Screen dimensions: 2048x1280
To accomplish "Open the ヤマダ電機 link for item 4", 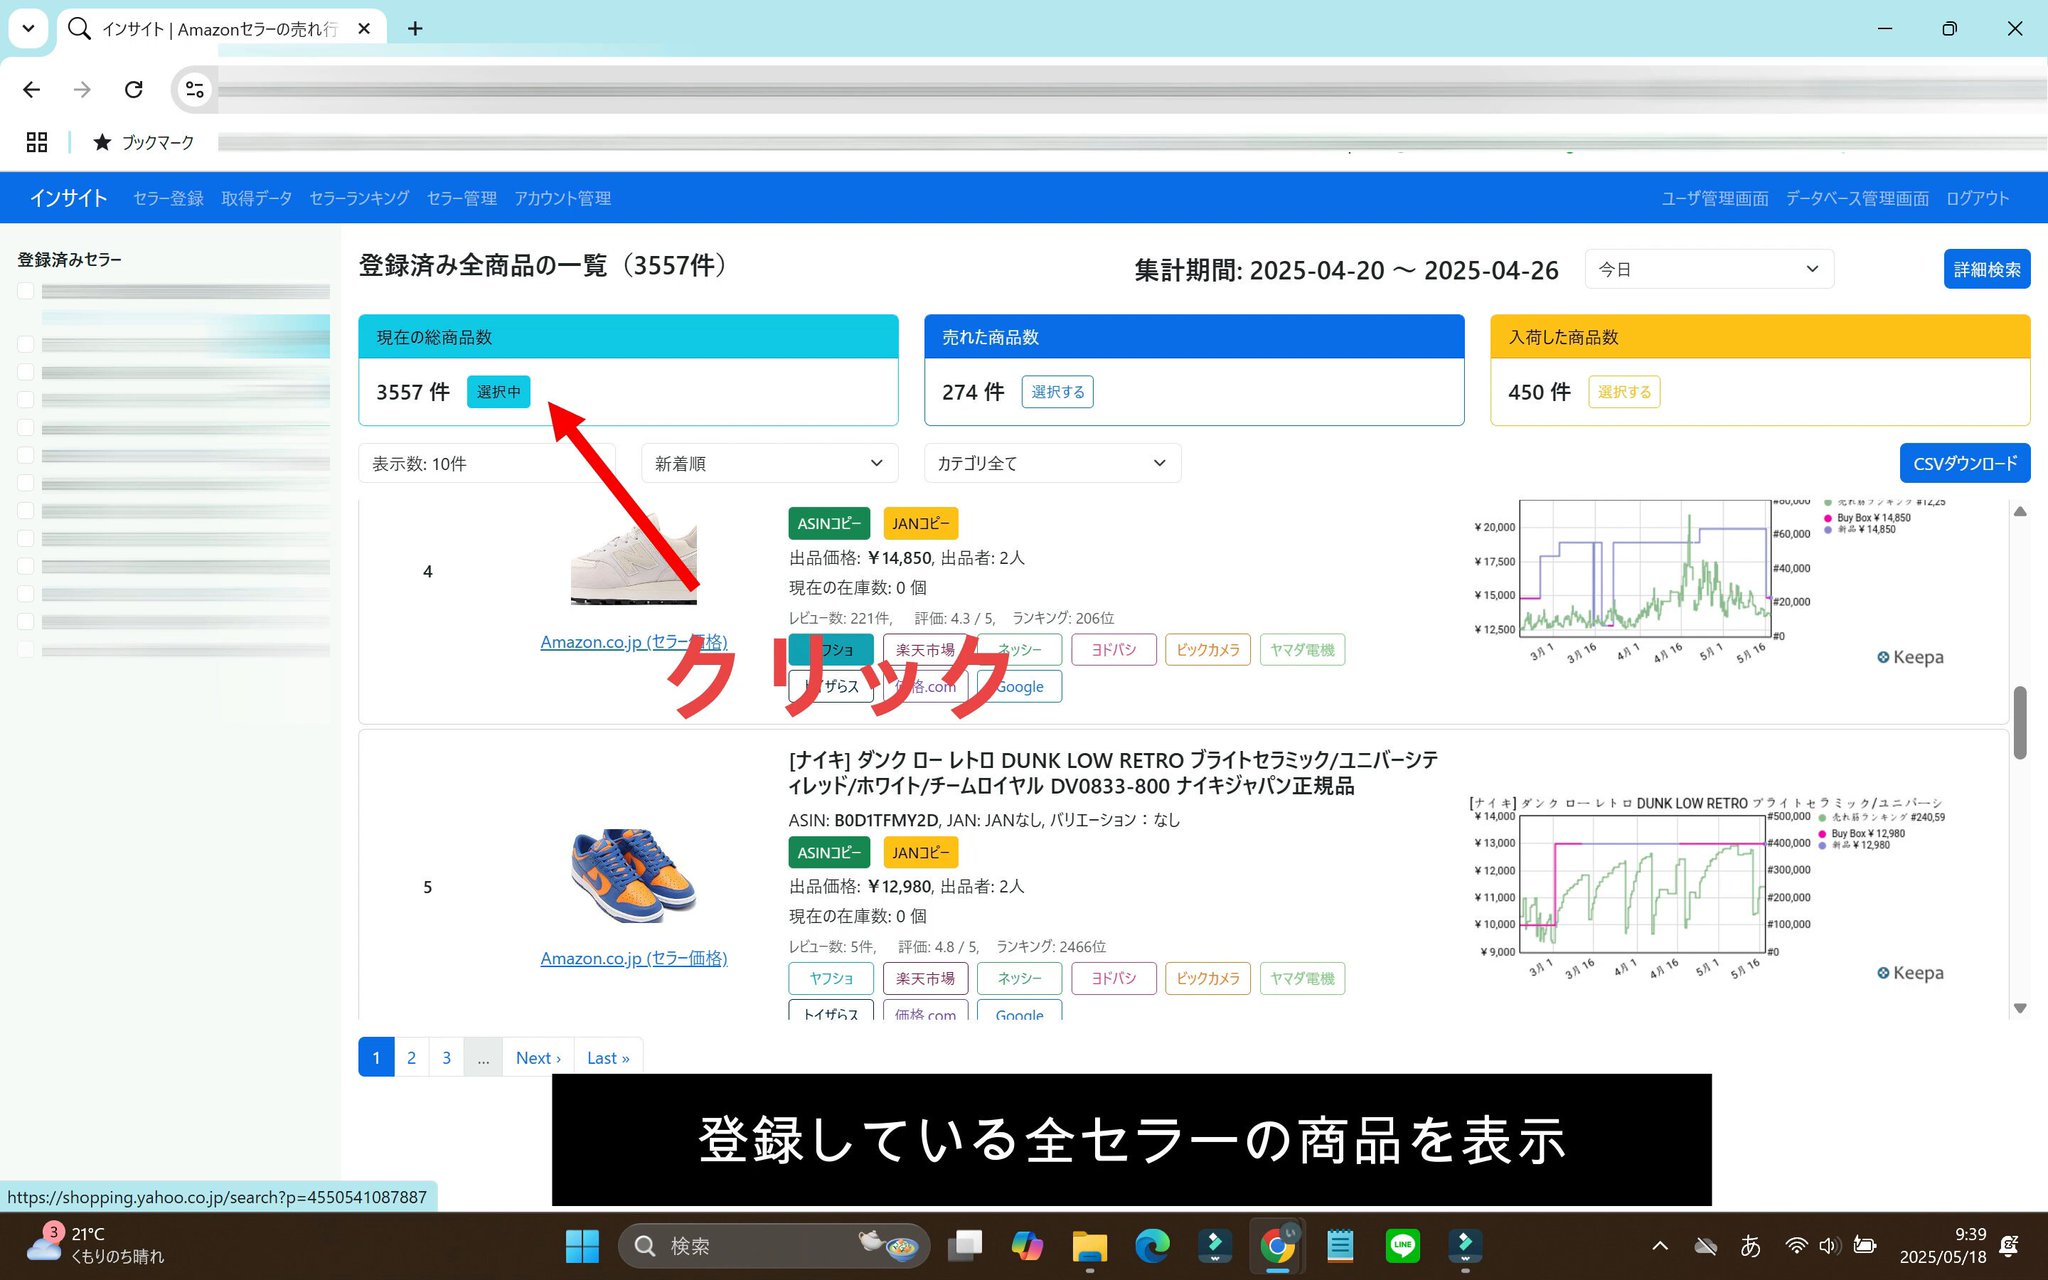I will point(1302,650).
